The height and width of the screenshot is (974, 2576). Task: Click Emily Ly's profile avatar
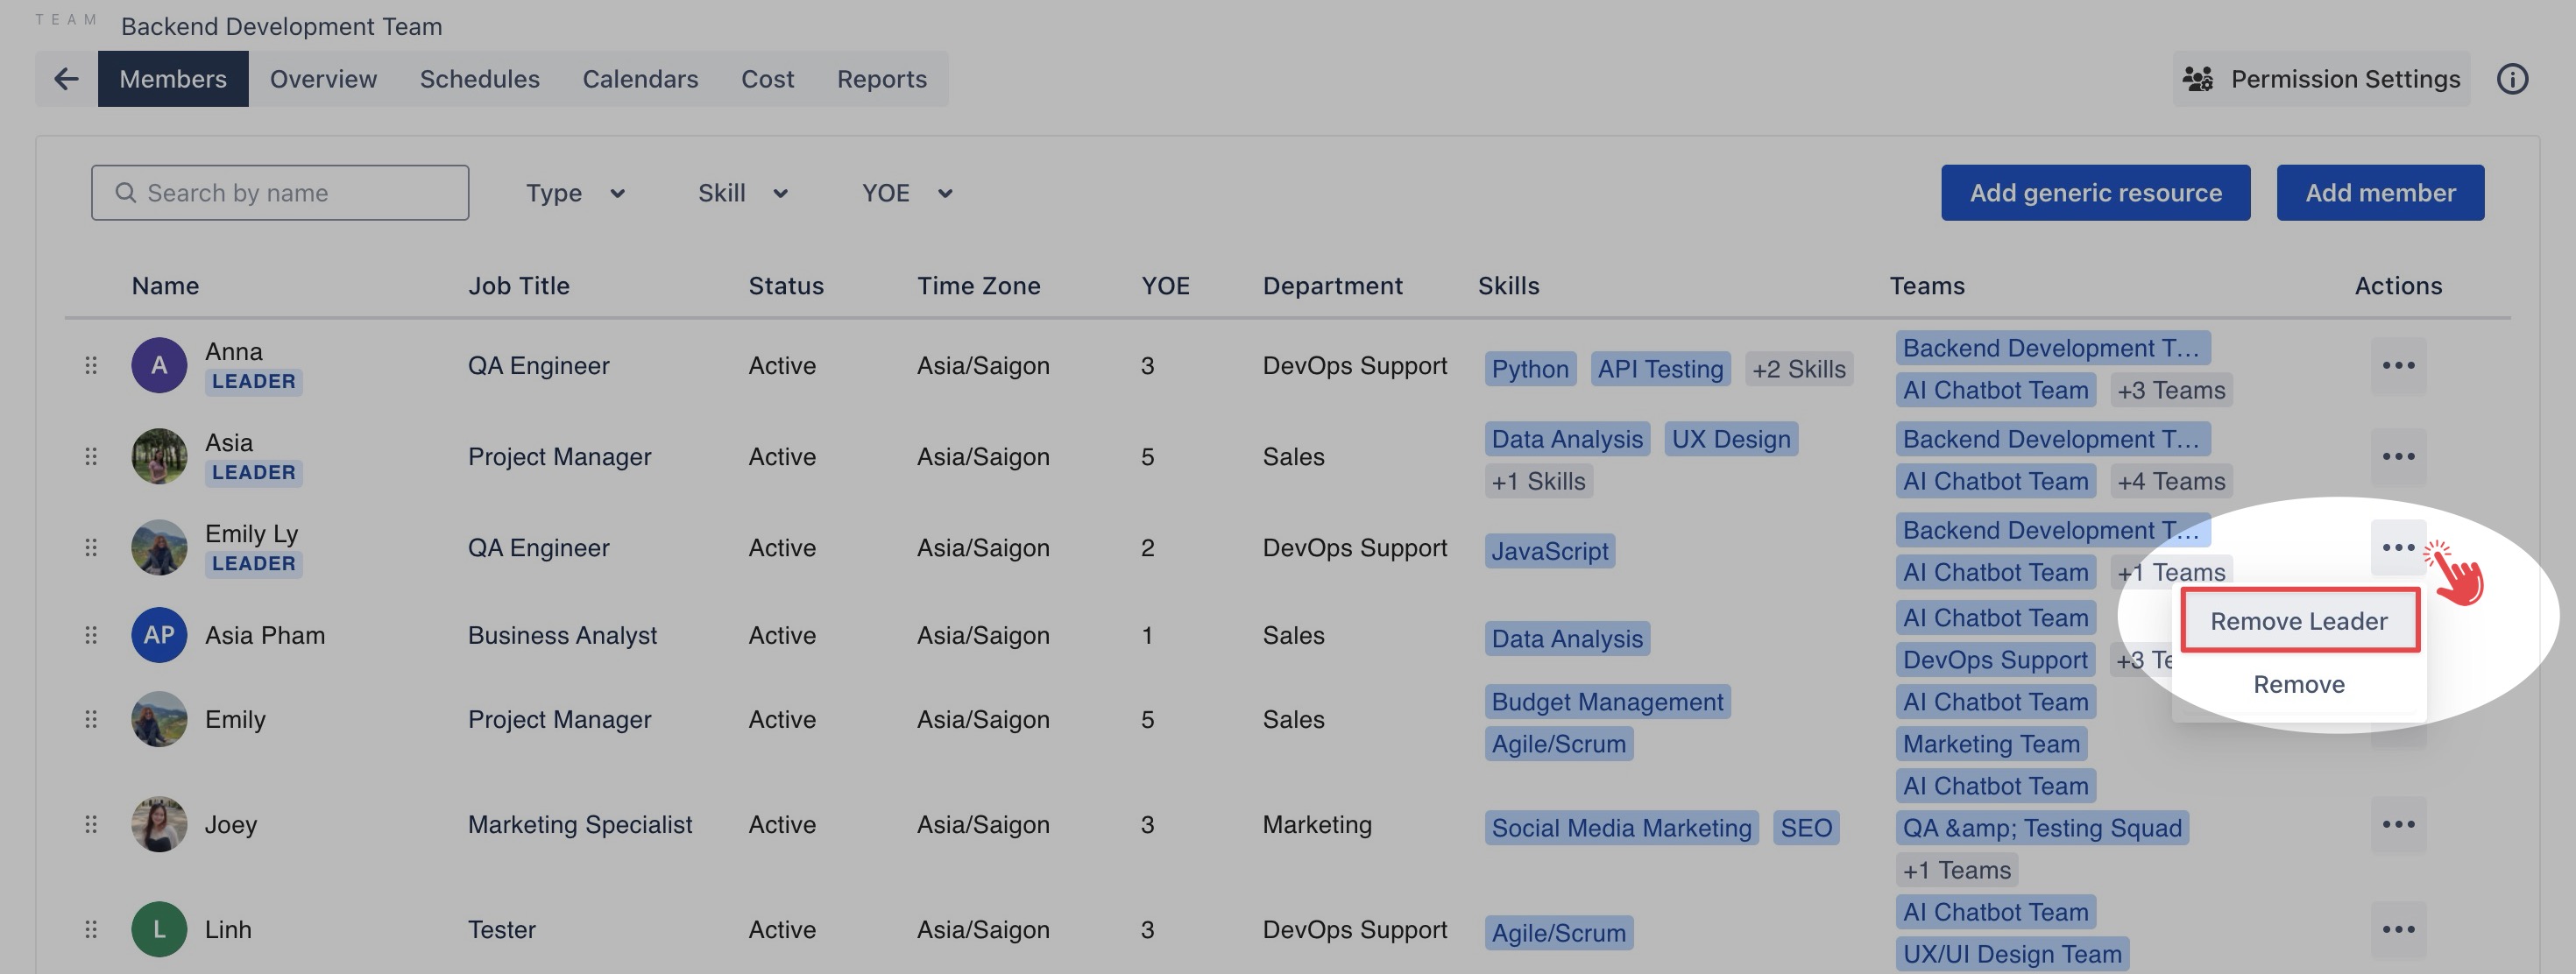click(159, 548)
